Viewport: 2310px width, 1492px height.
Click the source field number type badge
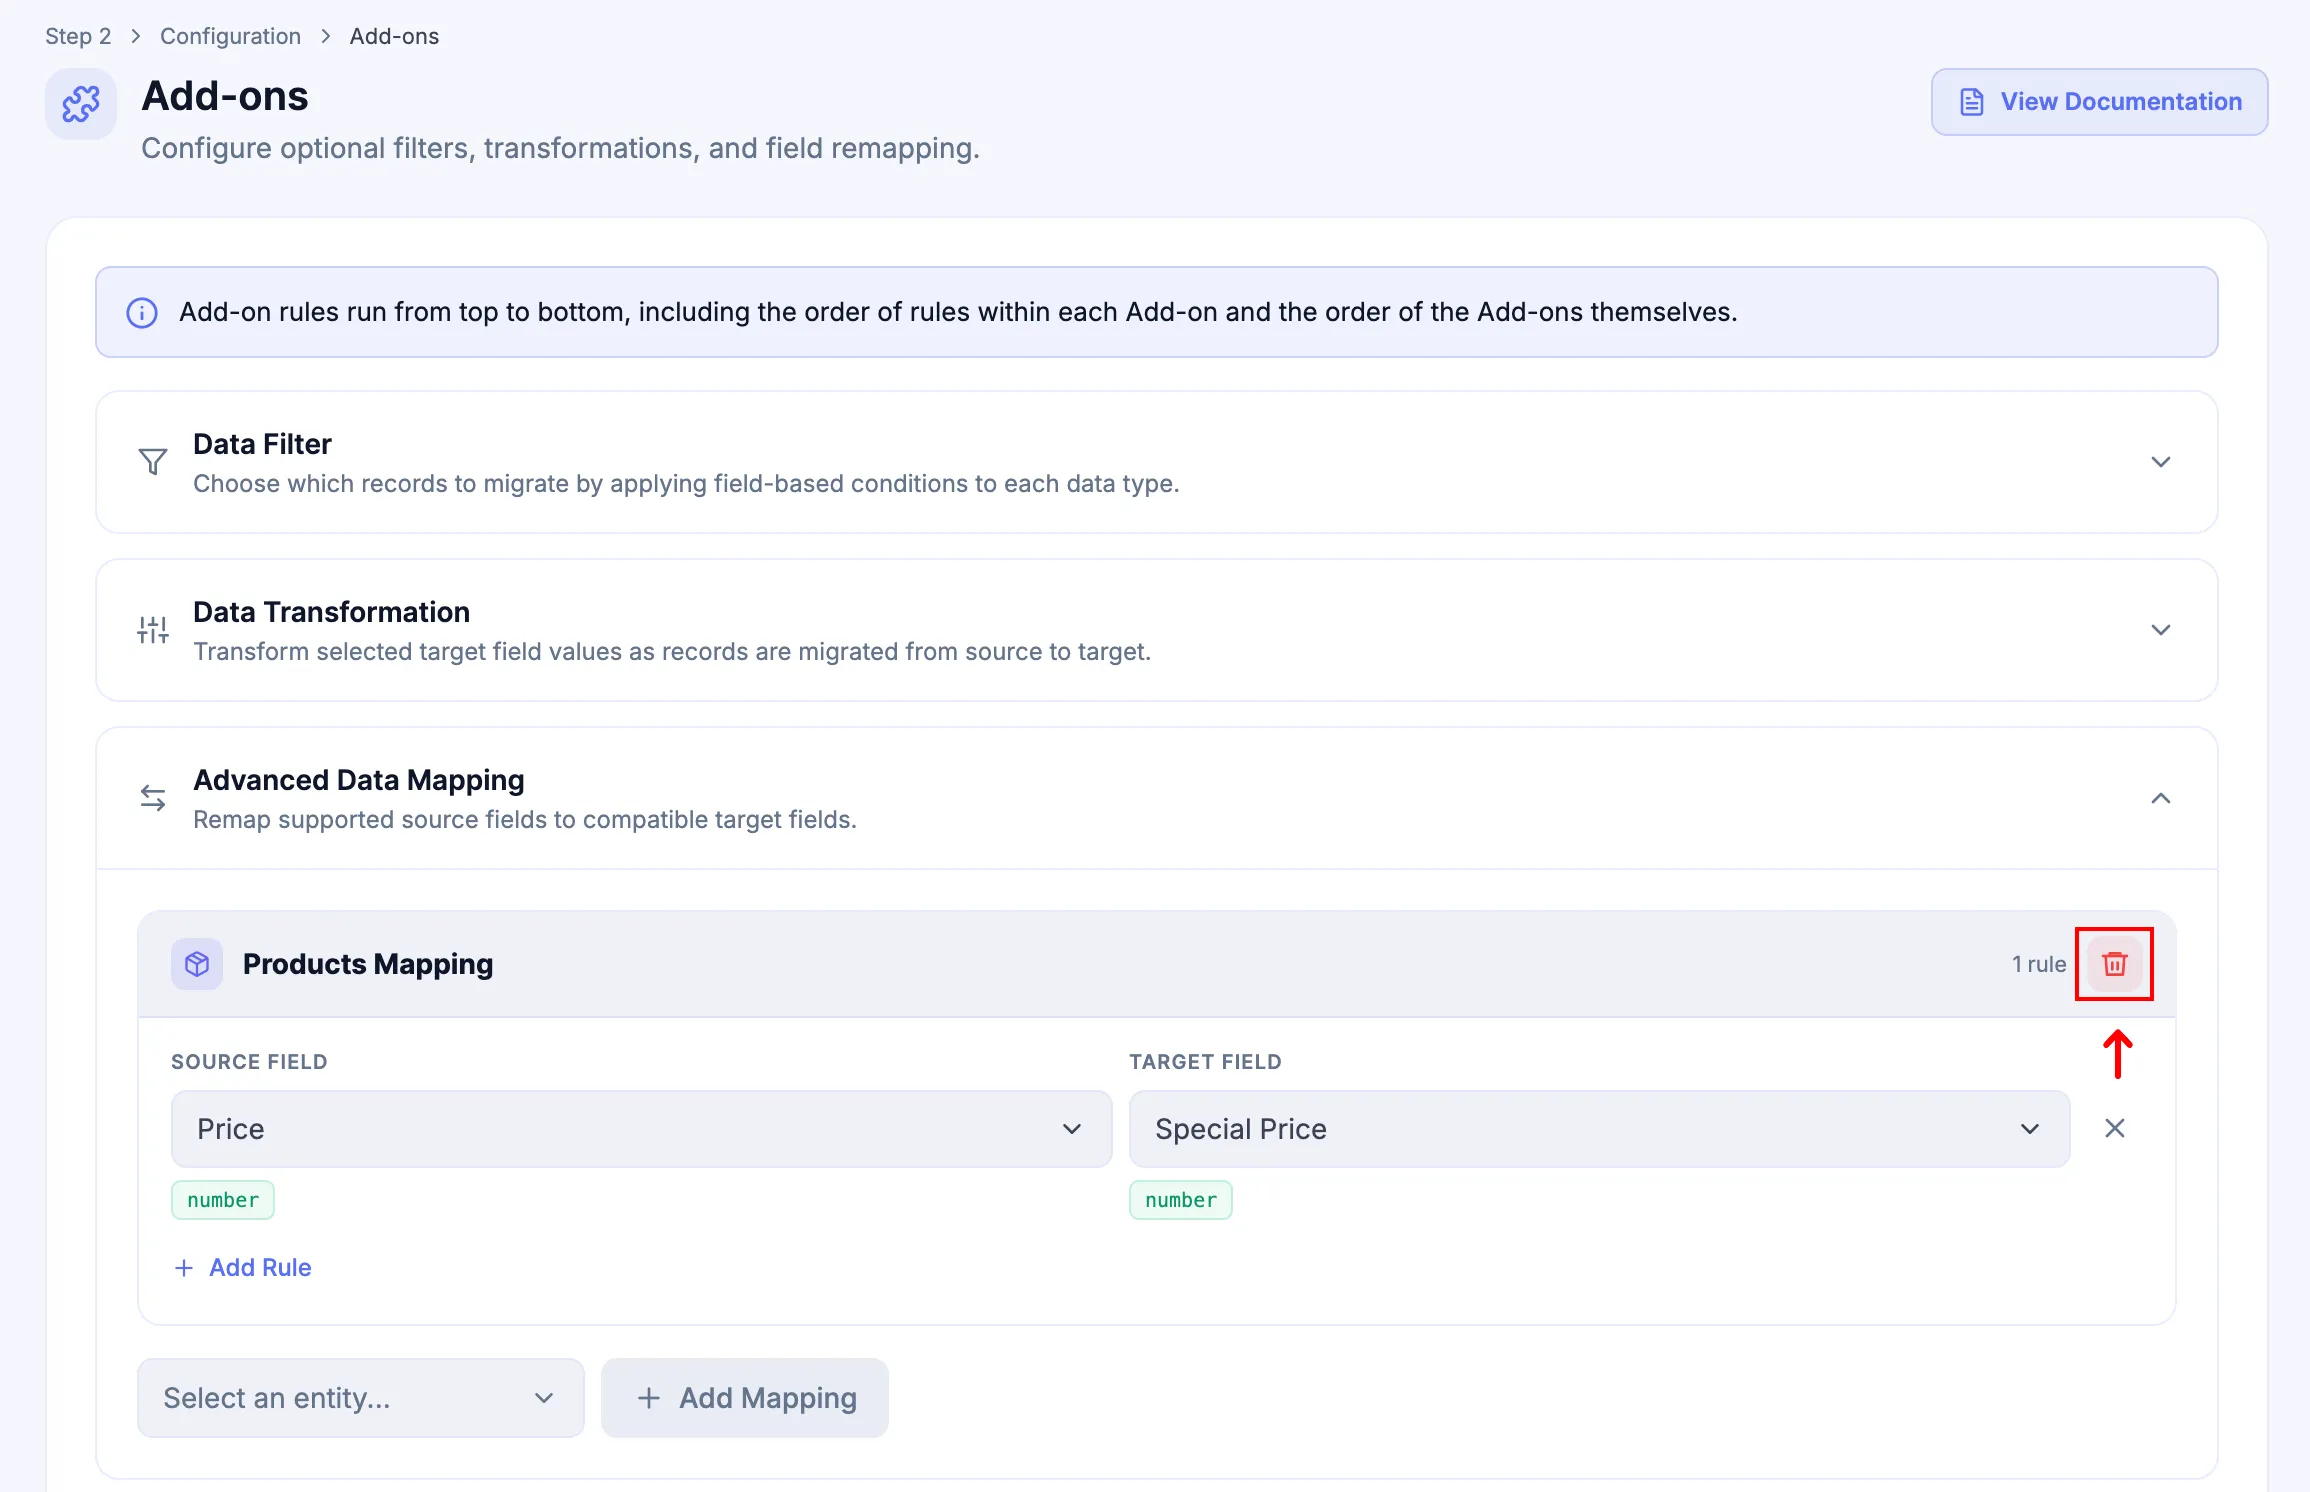(x=223, y=1200)
